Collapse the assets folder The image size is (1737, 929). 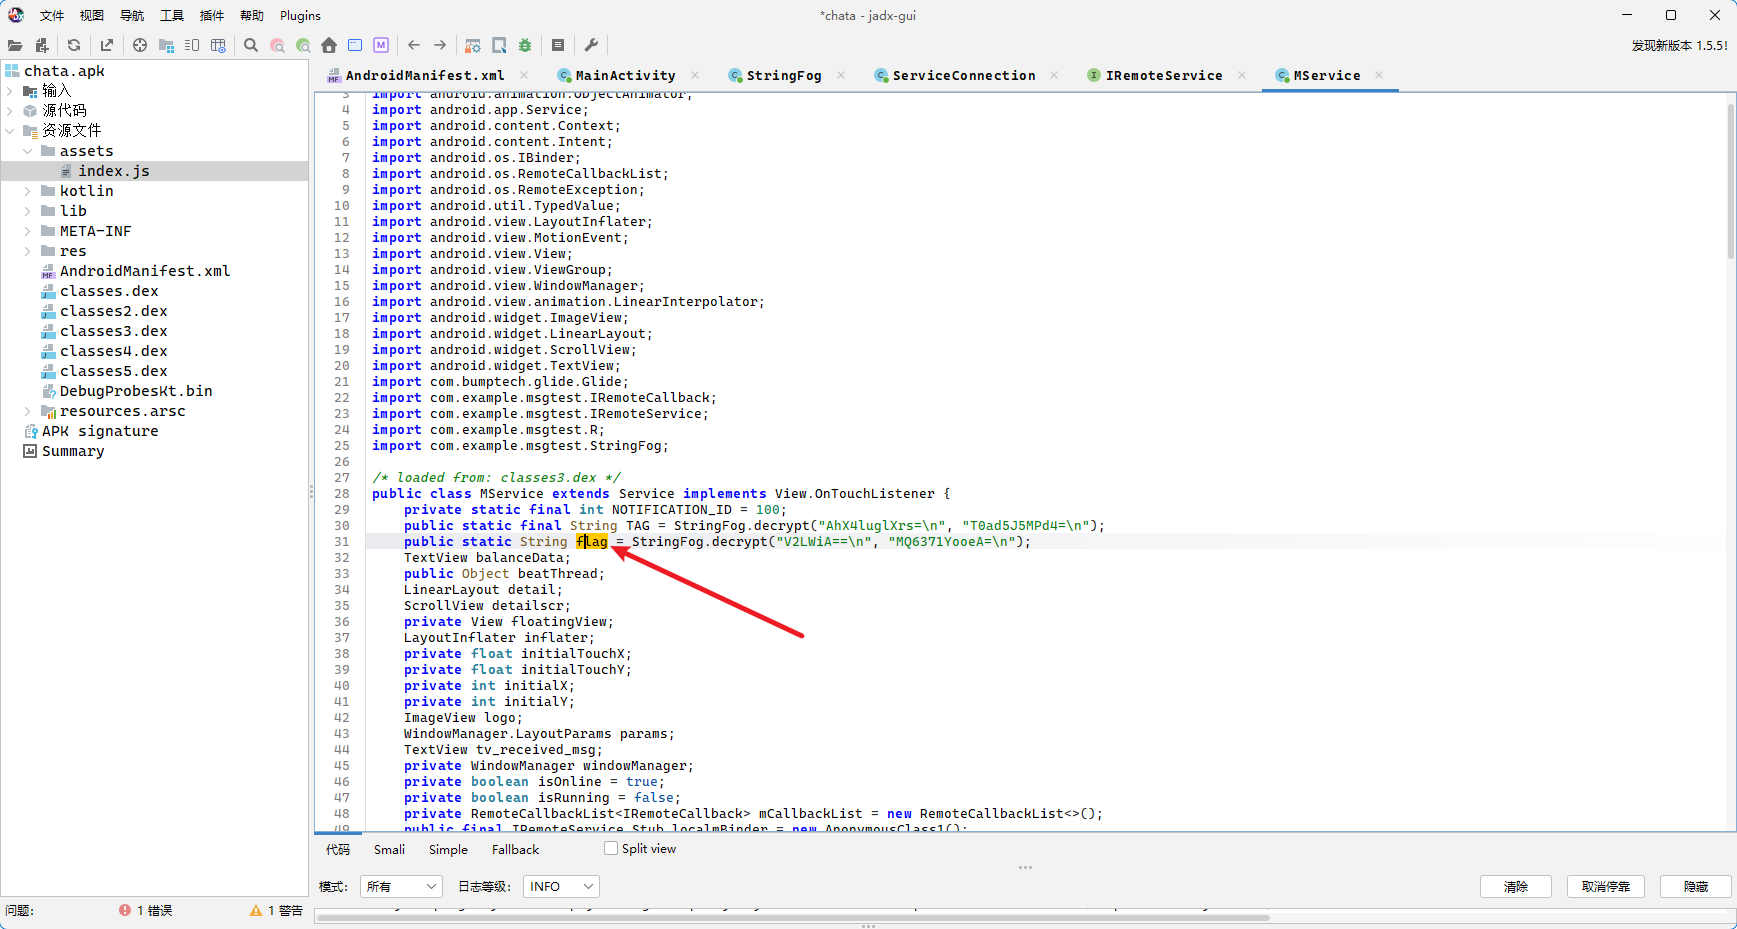pos(28,151)
